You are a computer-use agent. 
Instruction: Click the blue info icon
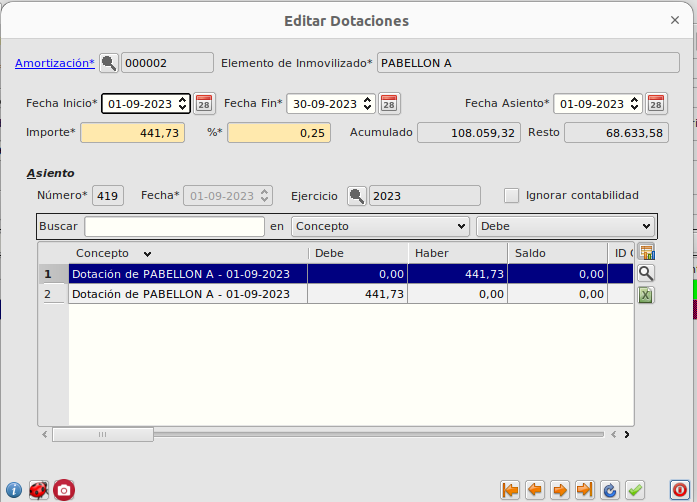[x=14, y=490]
